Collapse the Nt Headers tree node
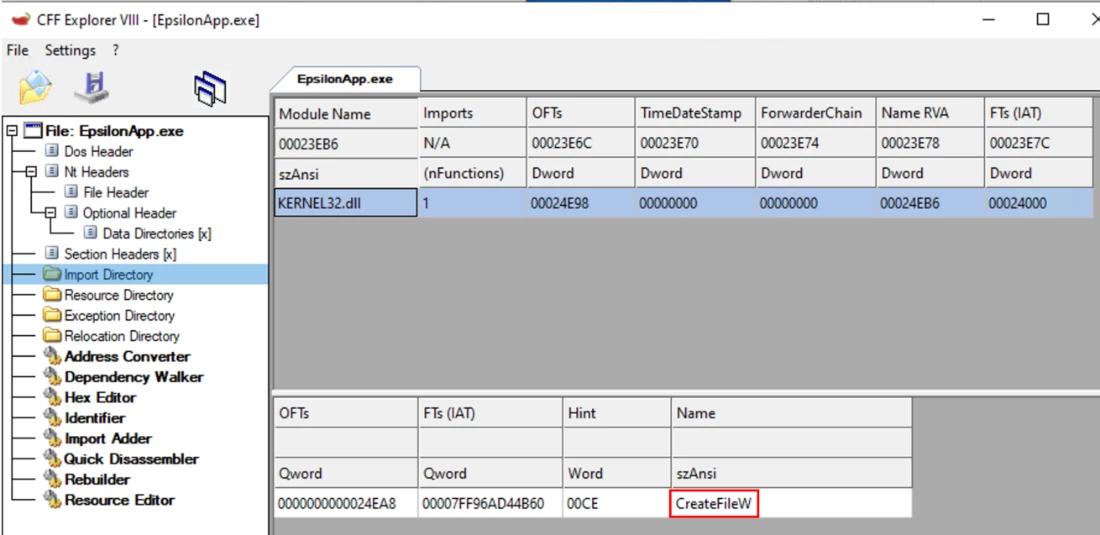This screenshot has height=535, width=1100. point(31,172)
